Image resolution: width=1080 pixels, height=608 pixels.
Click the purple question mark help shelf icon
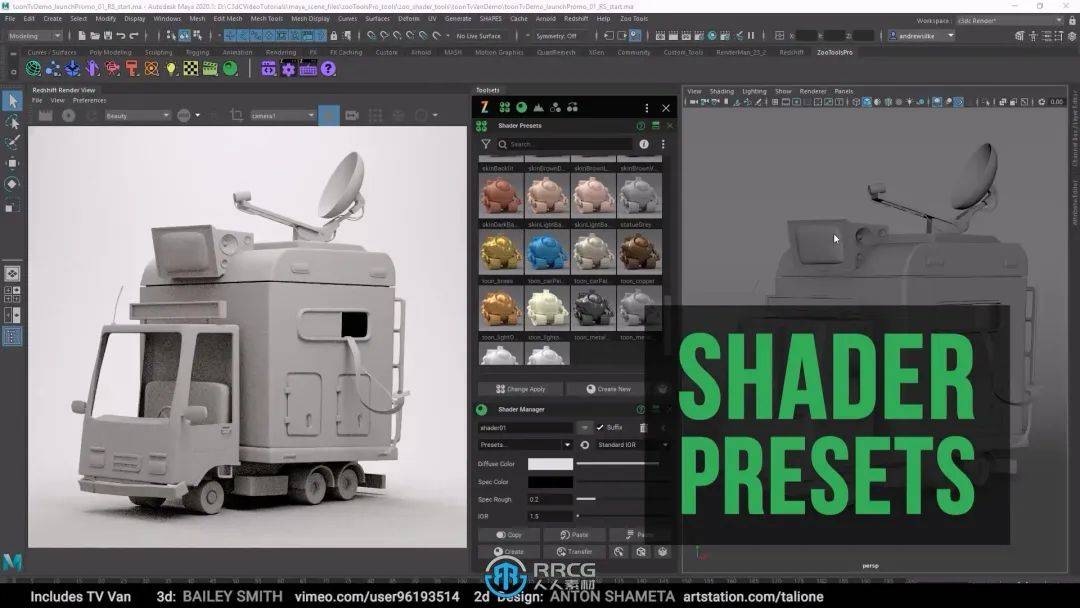327,70
